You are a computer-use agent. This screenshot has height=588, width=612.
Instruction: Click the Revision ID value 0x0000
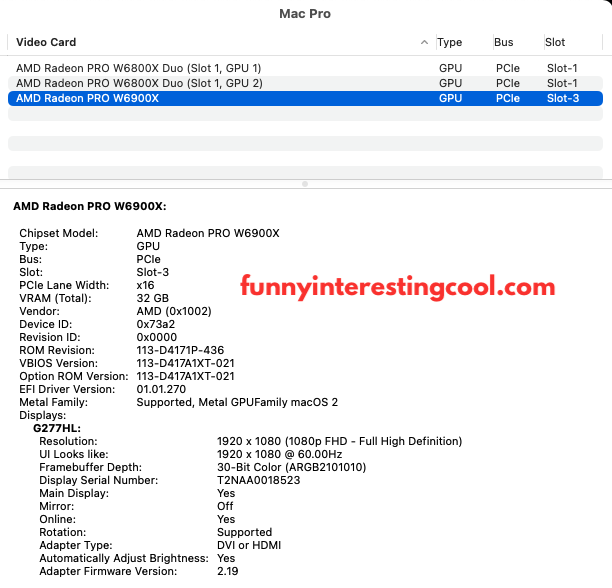pyautogui.click(x=157, y=337)
